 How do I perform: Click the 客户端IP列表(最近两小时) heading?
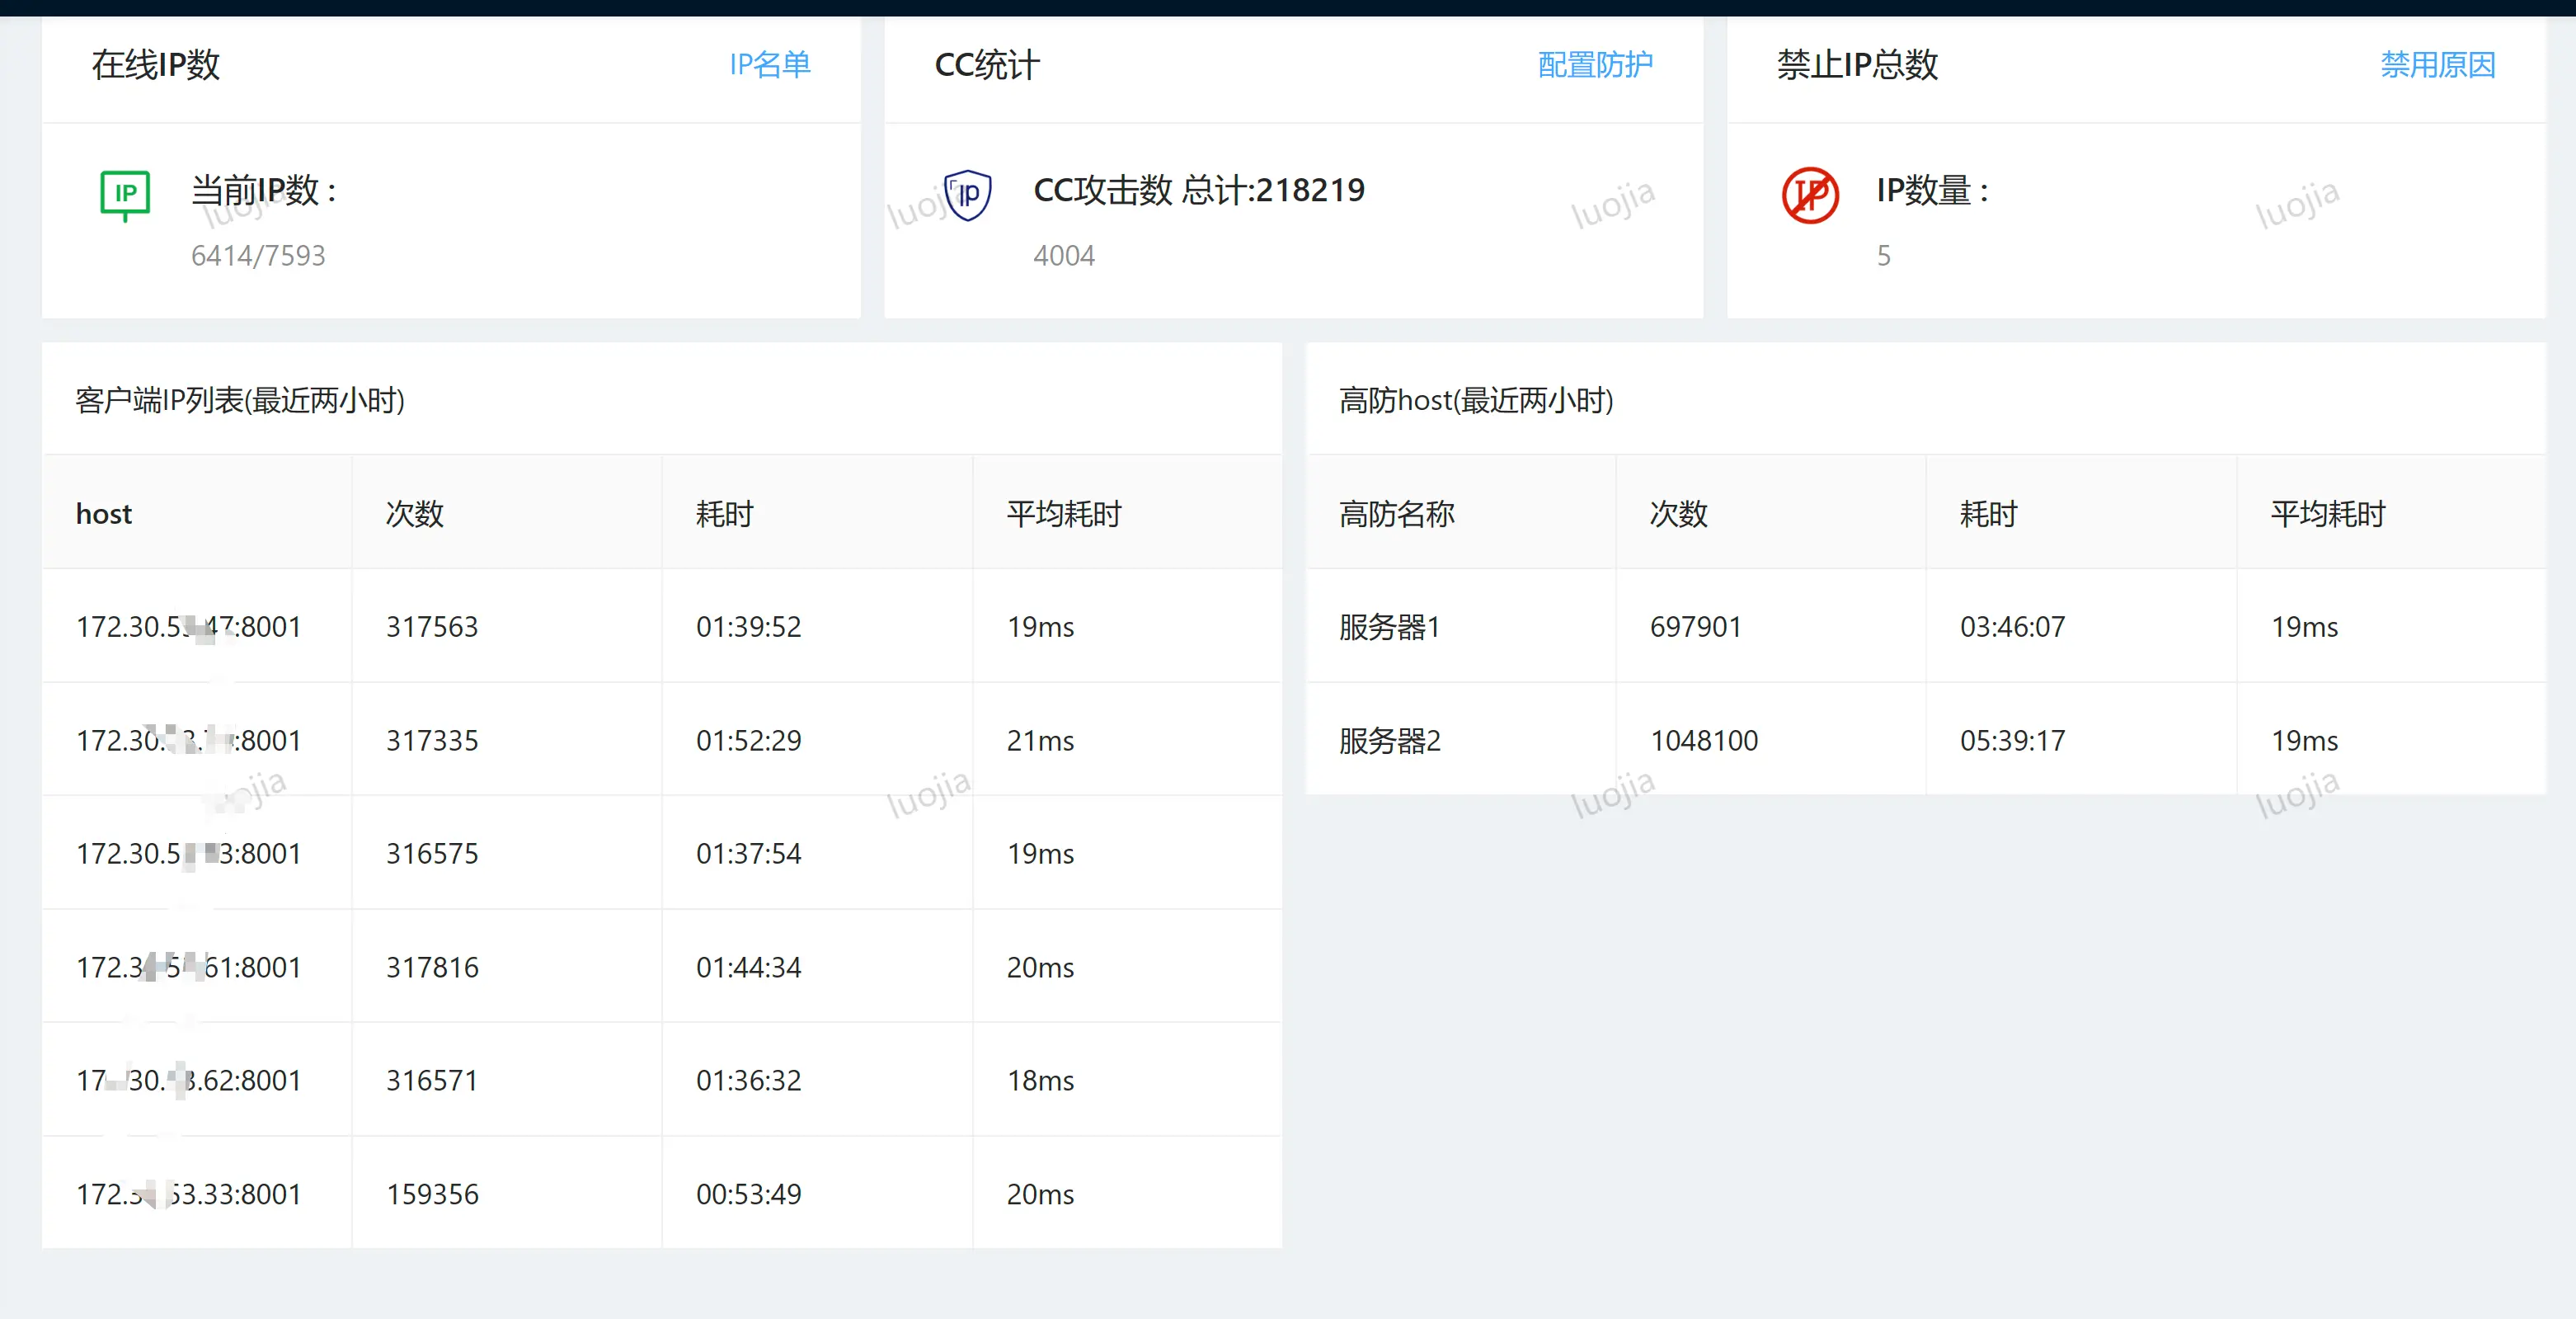[x=240, y=401]
